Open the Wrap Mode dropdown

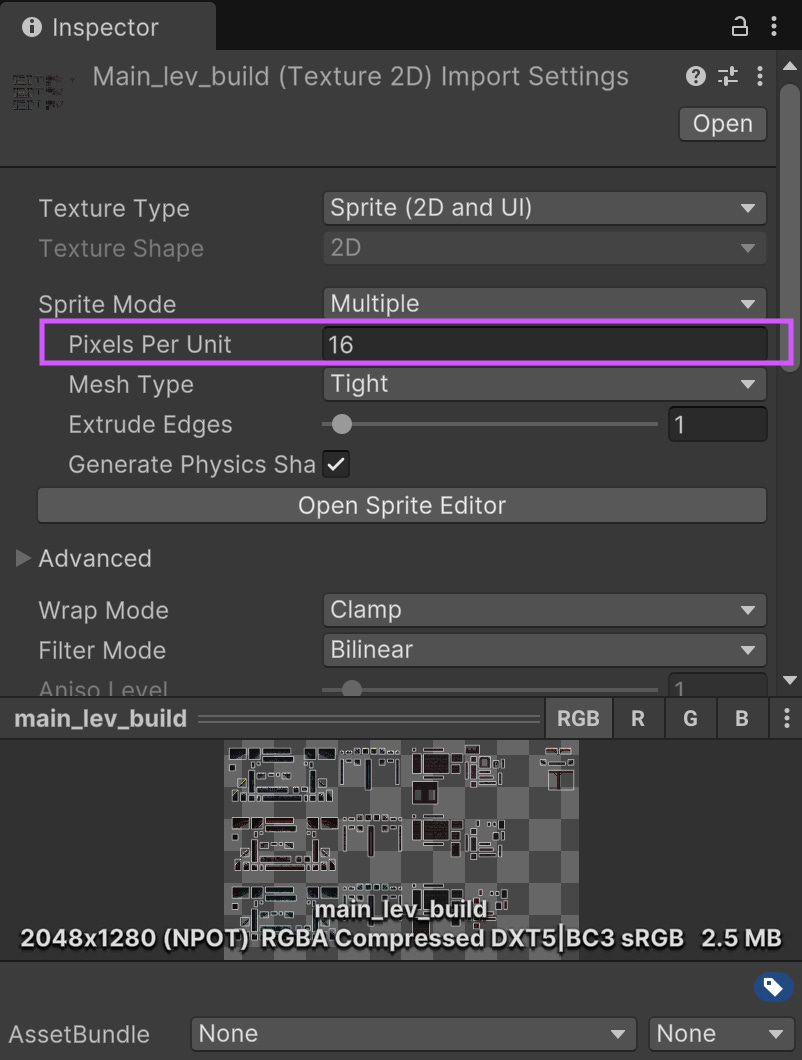(544, 610)
